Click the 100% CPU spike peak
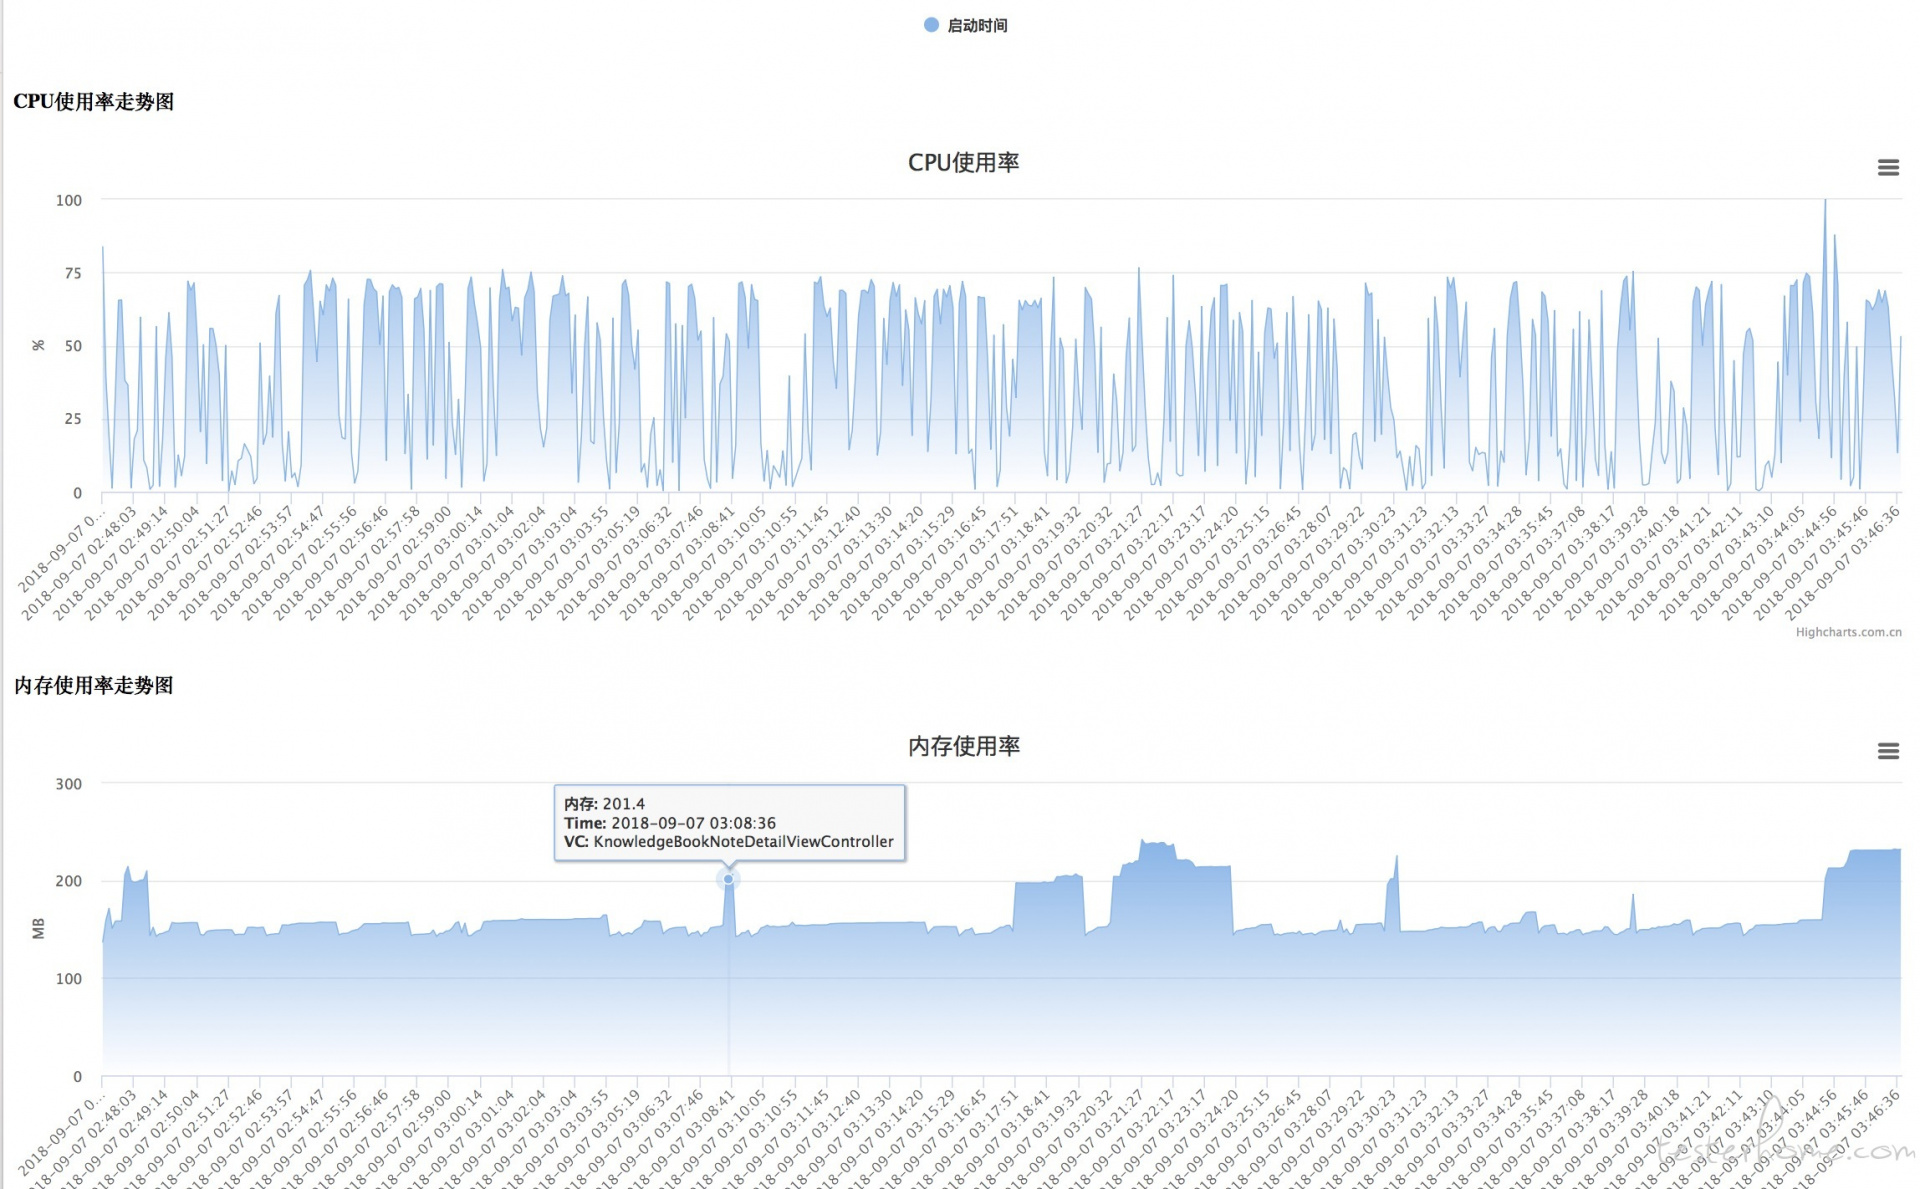The image size is (1920, 1189). coord(1824,202)
